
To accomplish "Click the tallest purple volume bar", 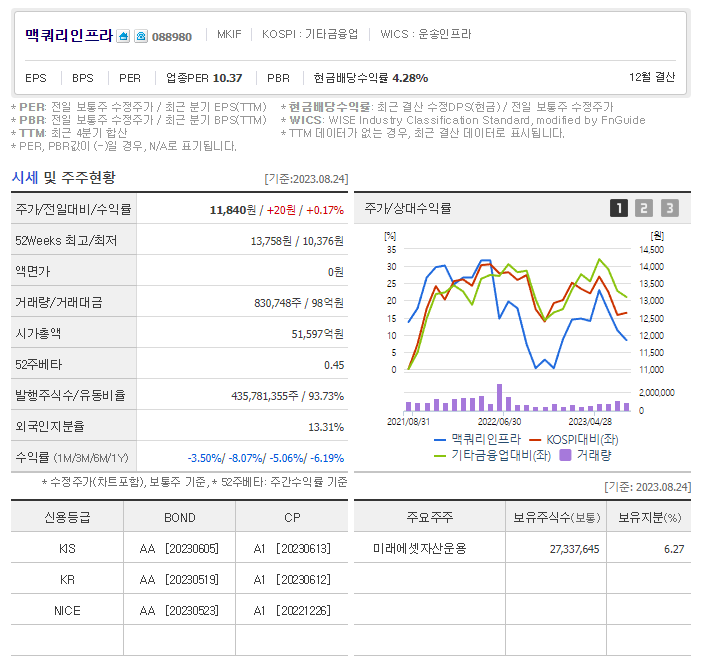I will point(499,397).
